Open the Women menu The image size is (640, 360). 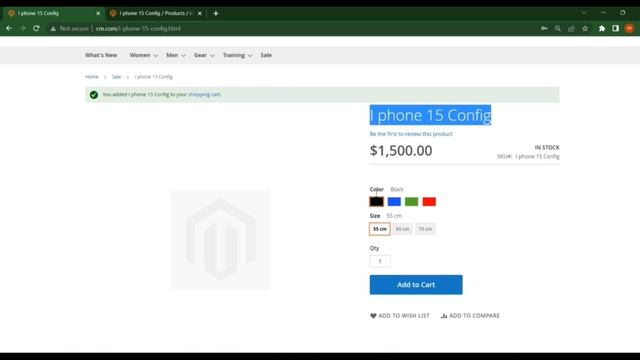tap(140, 55)
